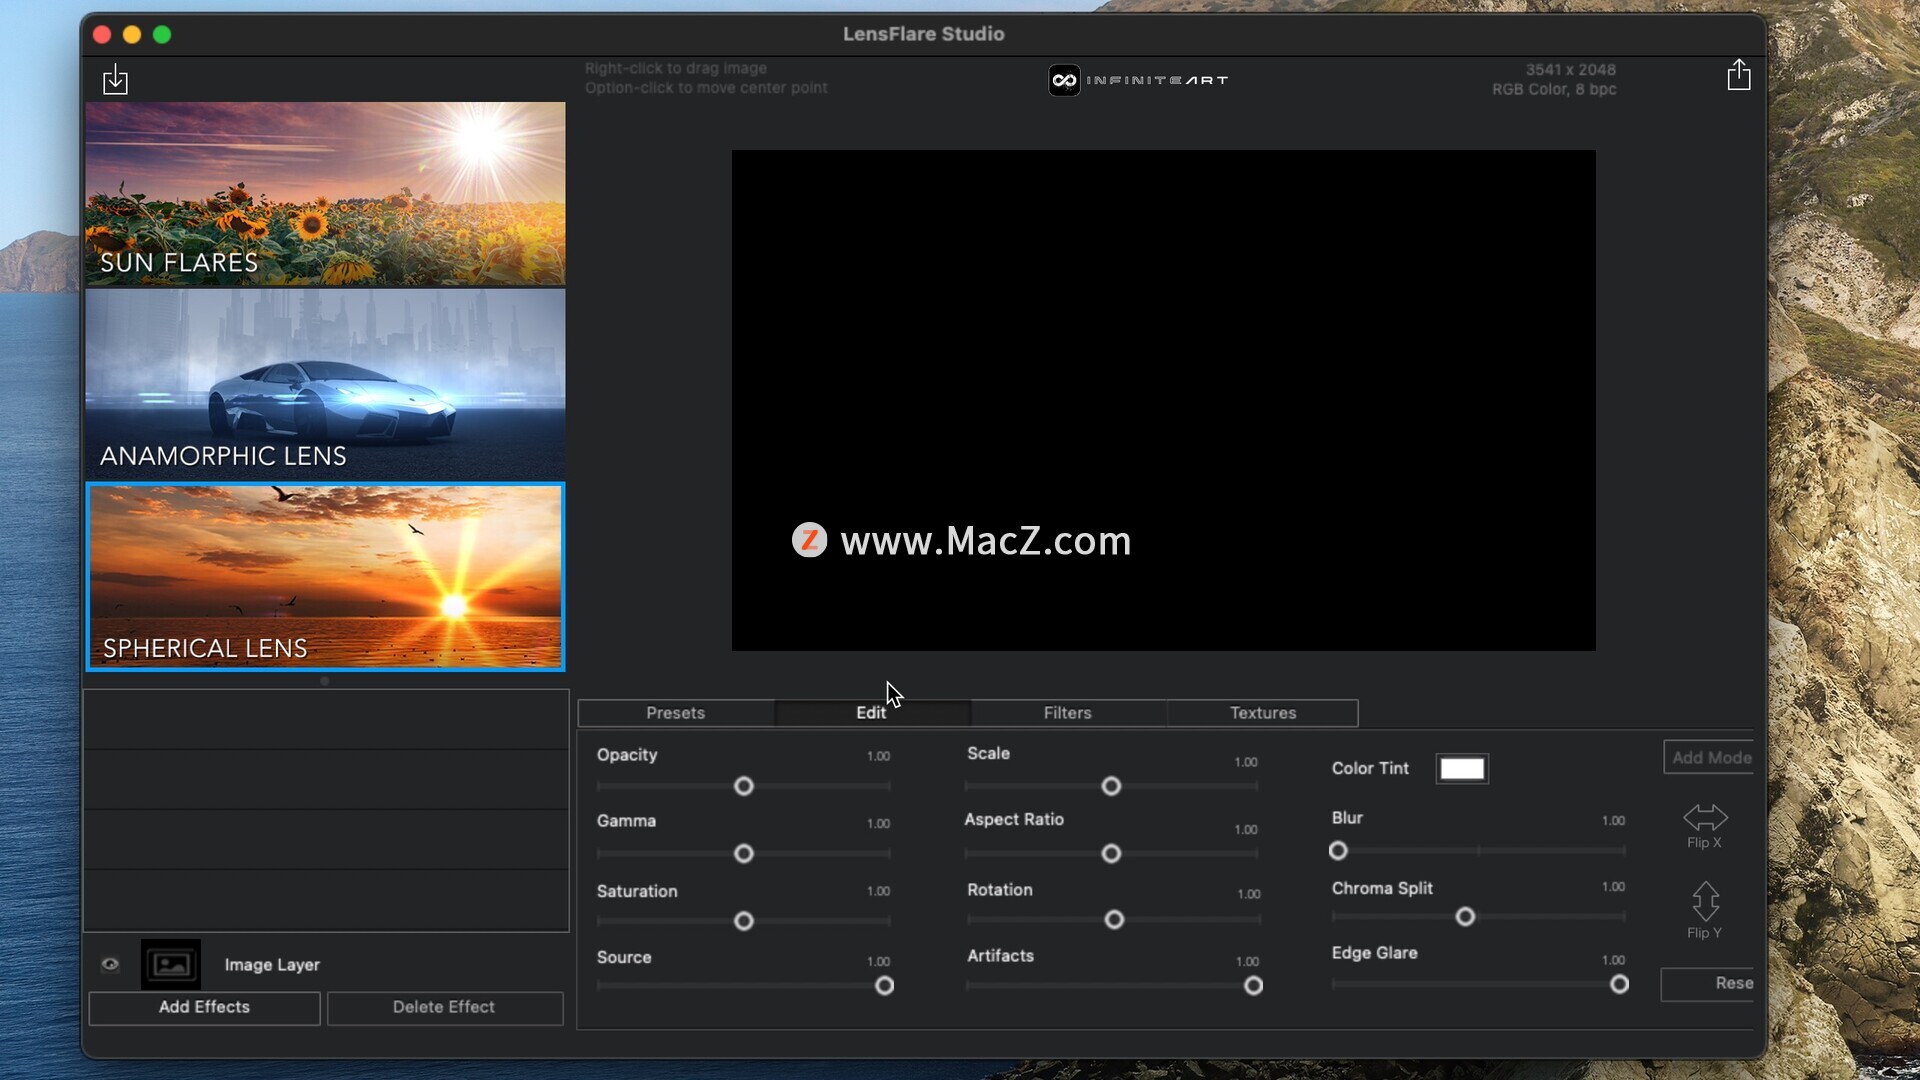Click the Add Mode button

tap(1709, 758)
